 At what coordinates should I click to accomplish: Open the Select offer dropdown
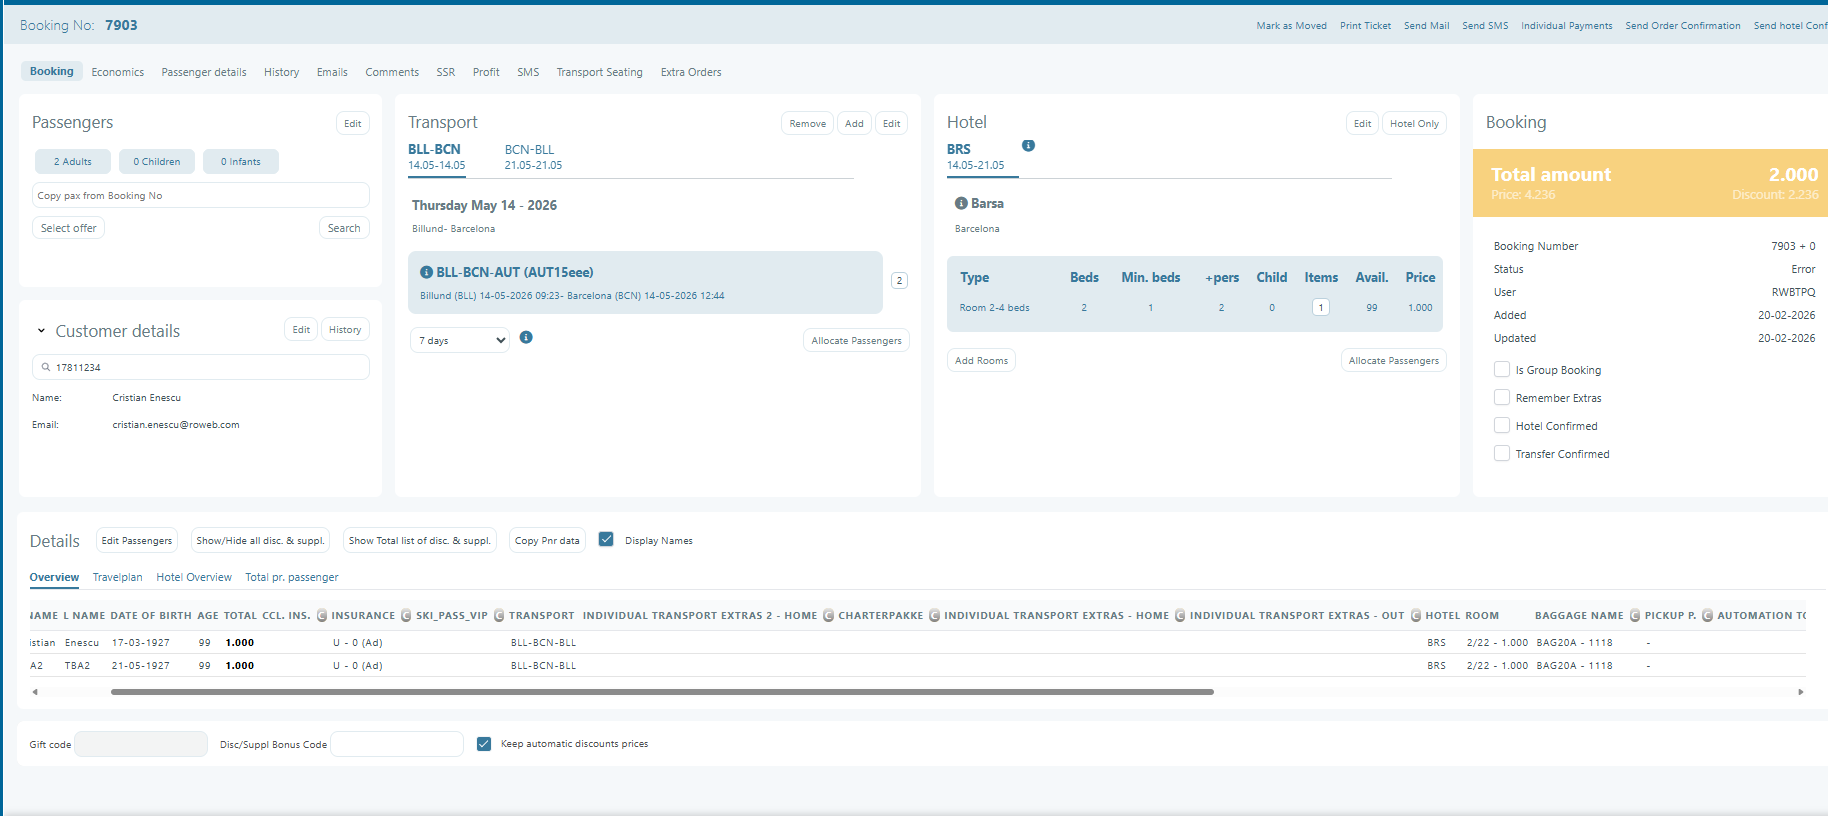(68, 228)
